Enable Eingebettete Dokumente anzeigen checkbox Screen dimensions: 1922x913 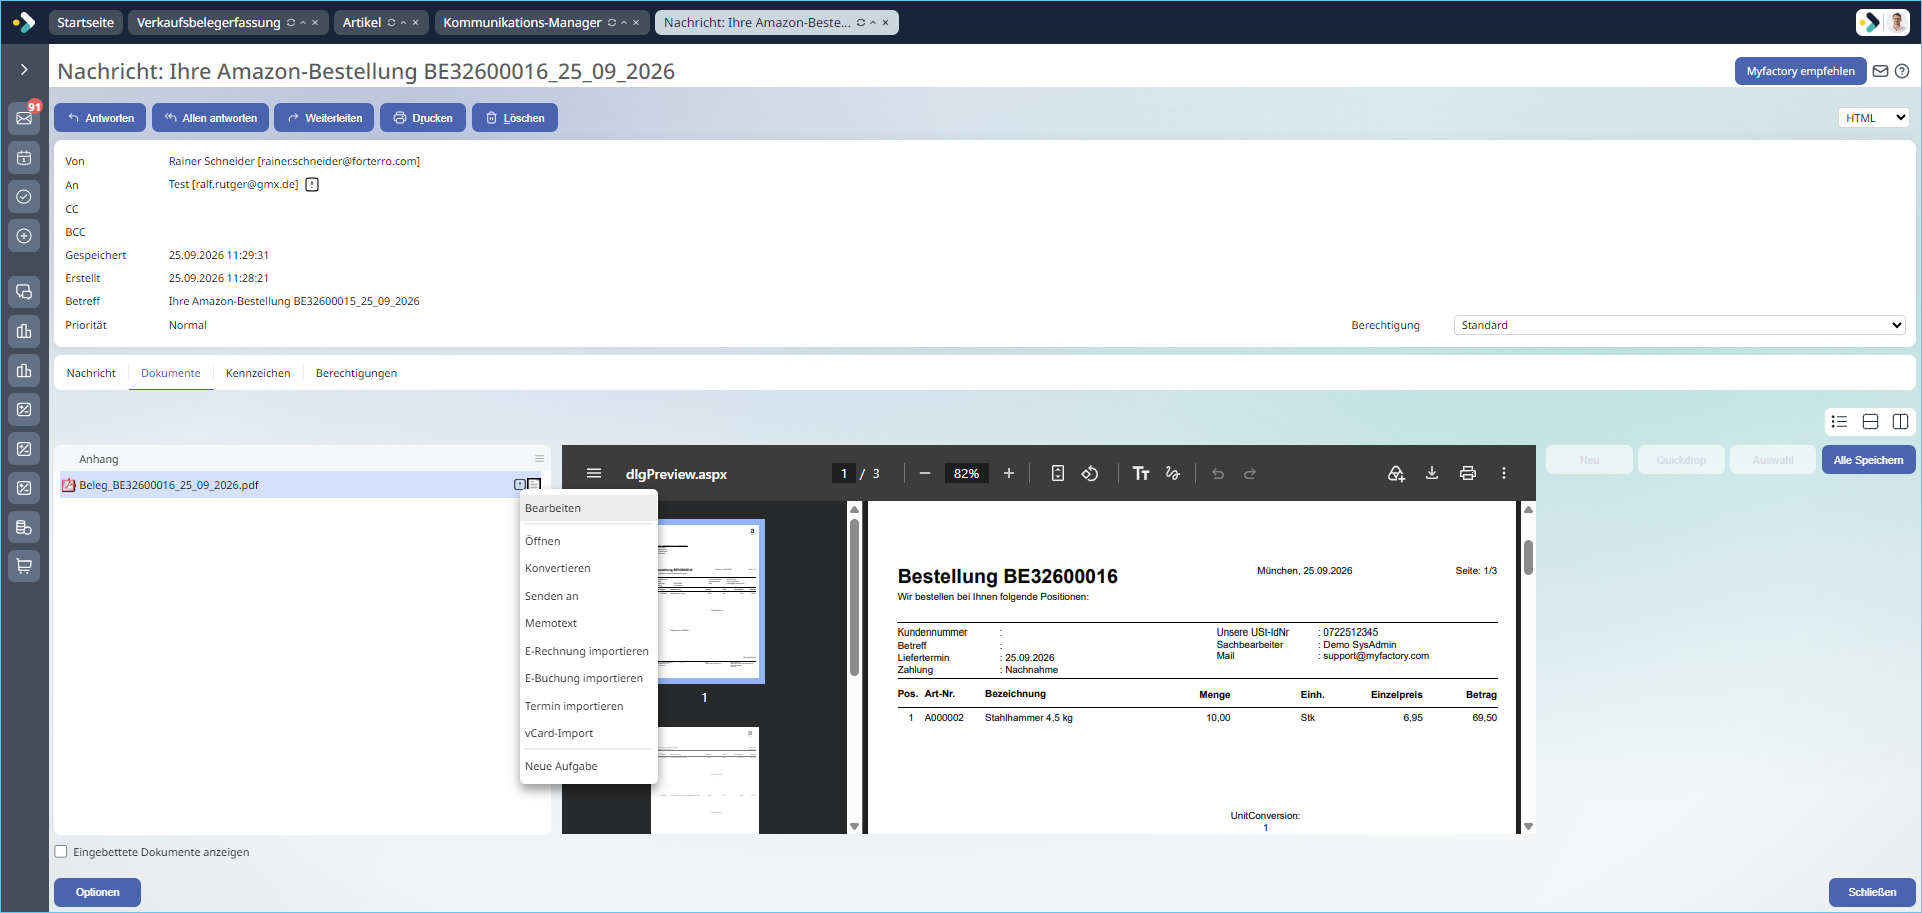61,852
